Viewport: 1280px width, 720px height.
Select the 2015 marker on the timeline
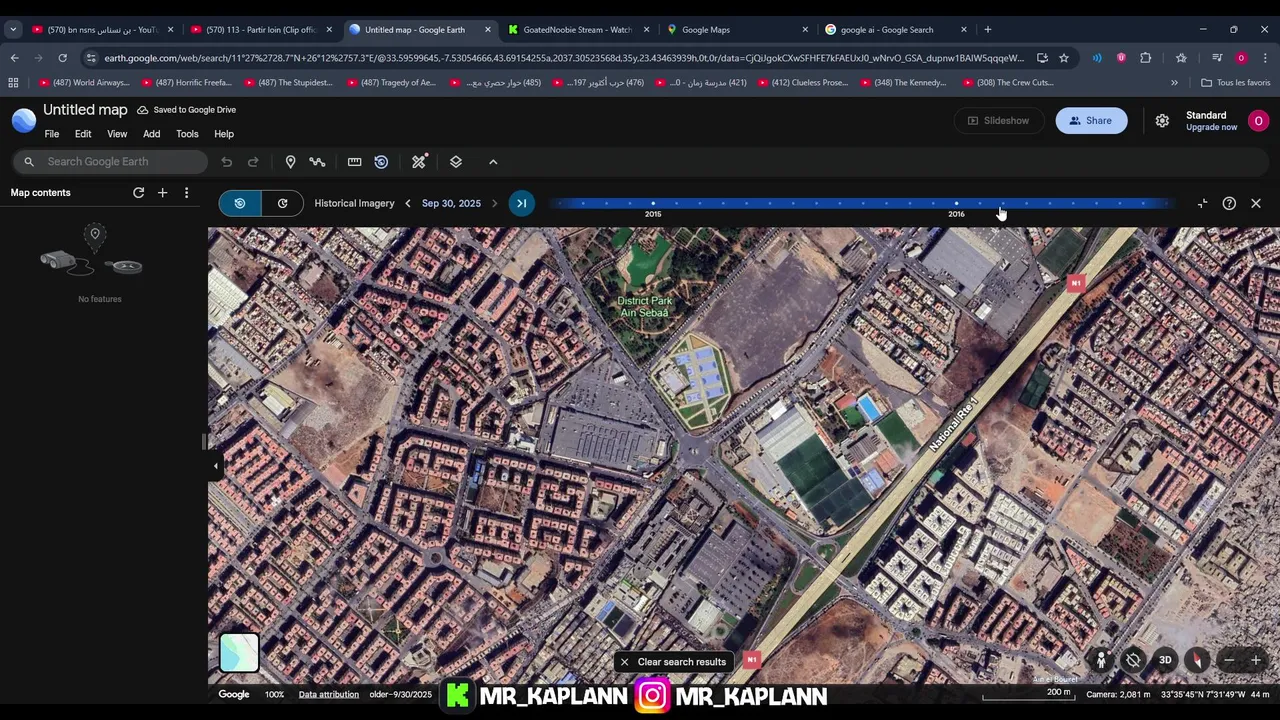coord(653,204)
